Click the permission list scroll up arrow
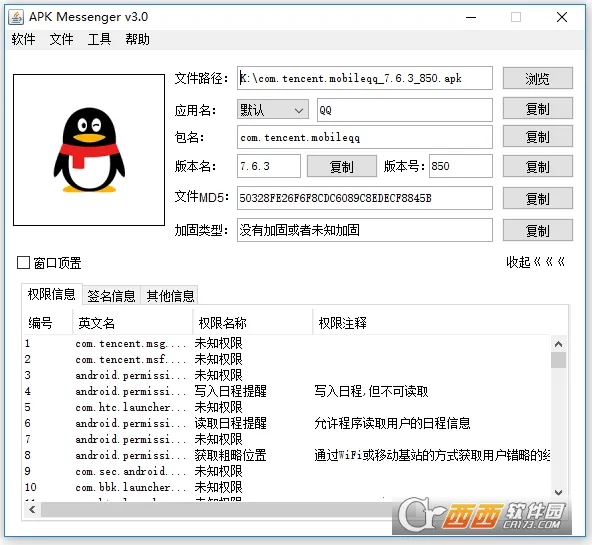 click(x=558, y=344)
